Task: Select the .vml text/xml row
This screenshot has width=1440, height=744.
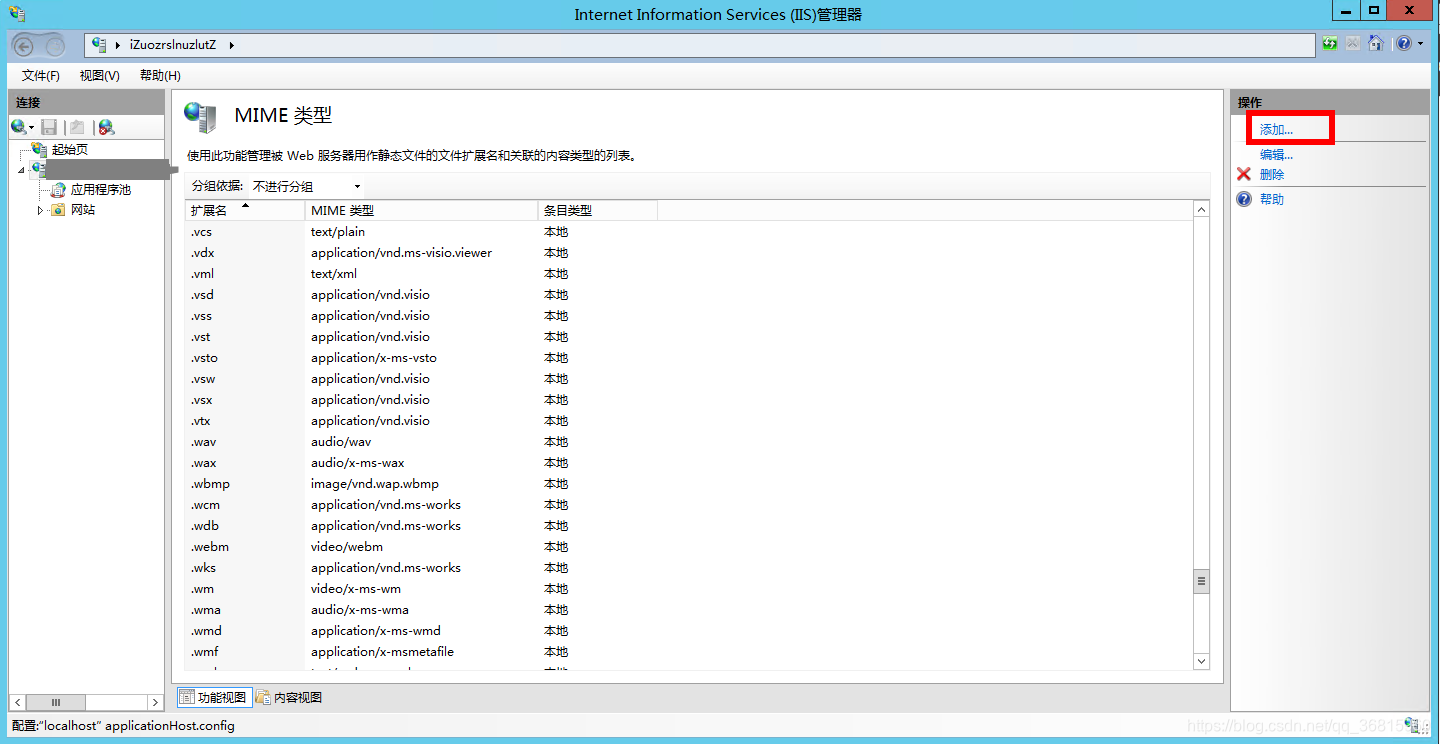Action: point(689,274)
